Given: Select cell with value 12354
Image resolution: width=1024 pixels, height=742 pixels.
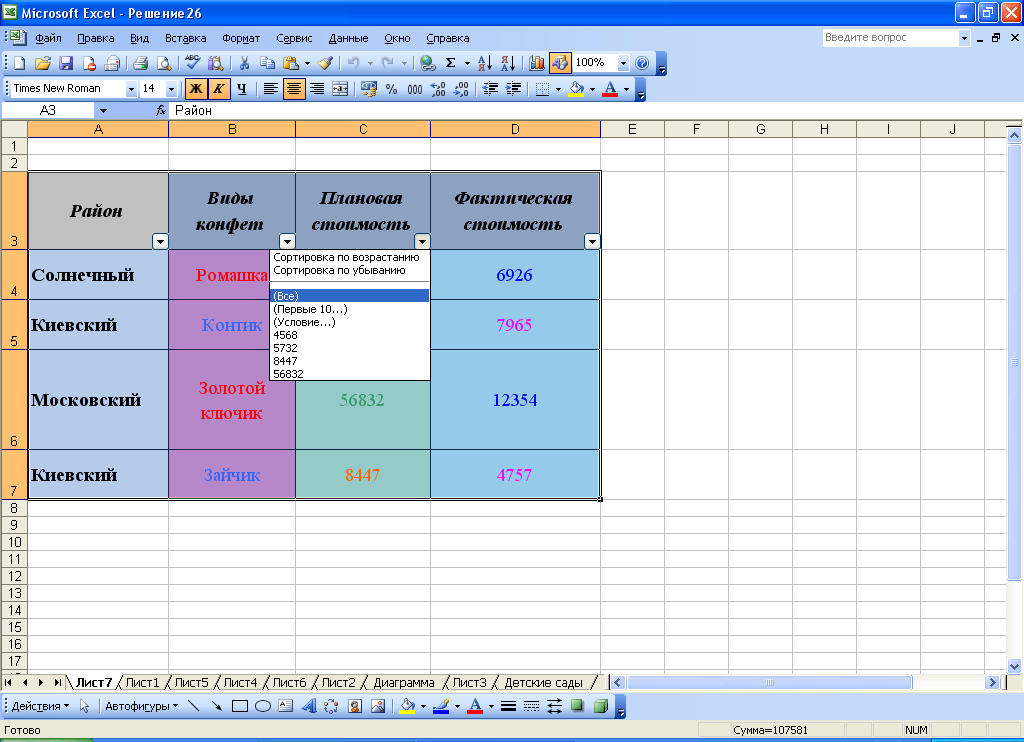Looking at the screenshot, I should (515, 400).
